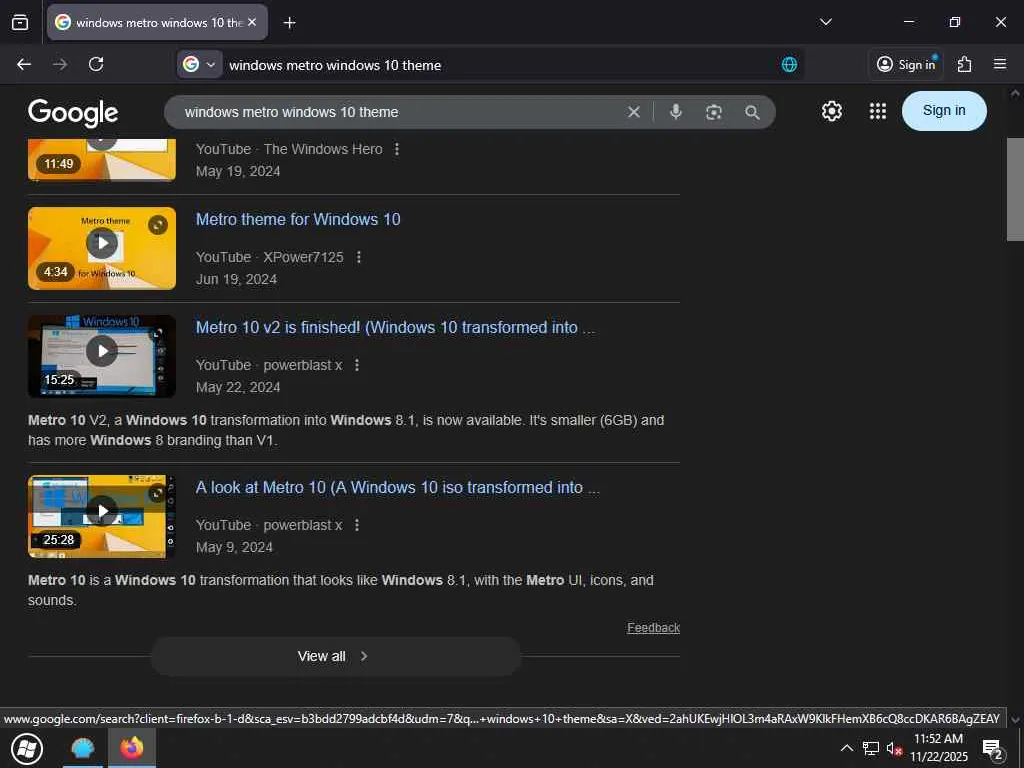
Task: Open Google quick settings gear
Action: click(831, 112)
